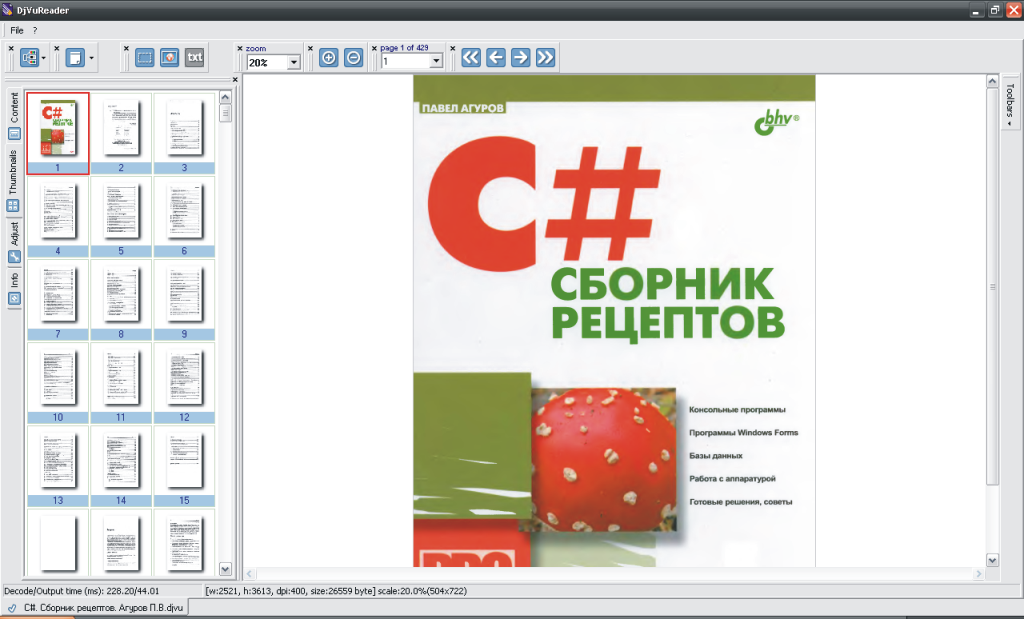This screenshot has height=619, width=1024.
Task: Click the document structure tree icon
Action: point(30,58)
